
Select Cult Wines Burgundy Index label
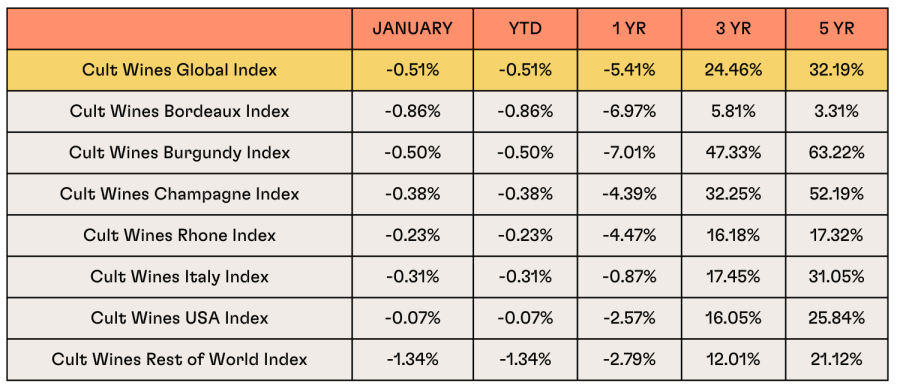(x=179, y=153)
